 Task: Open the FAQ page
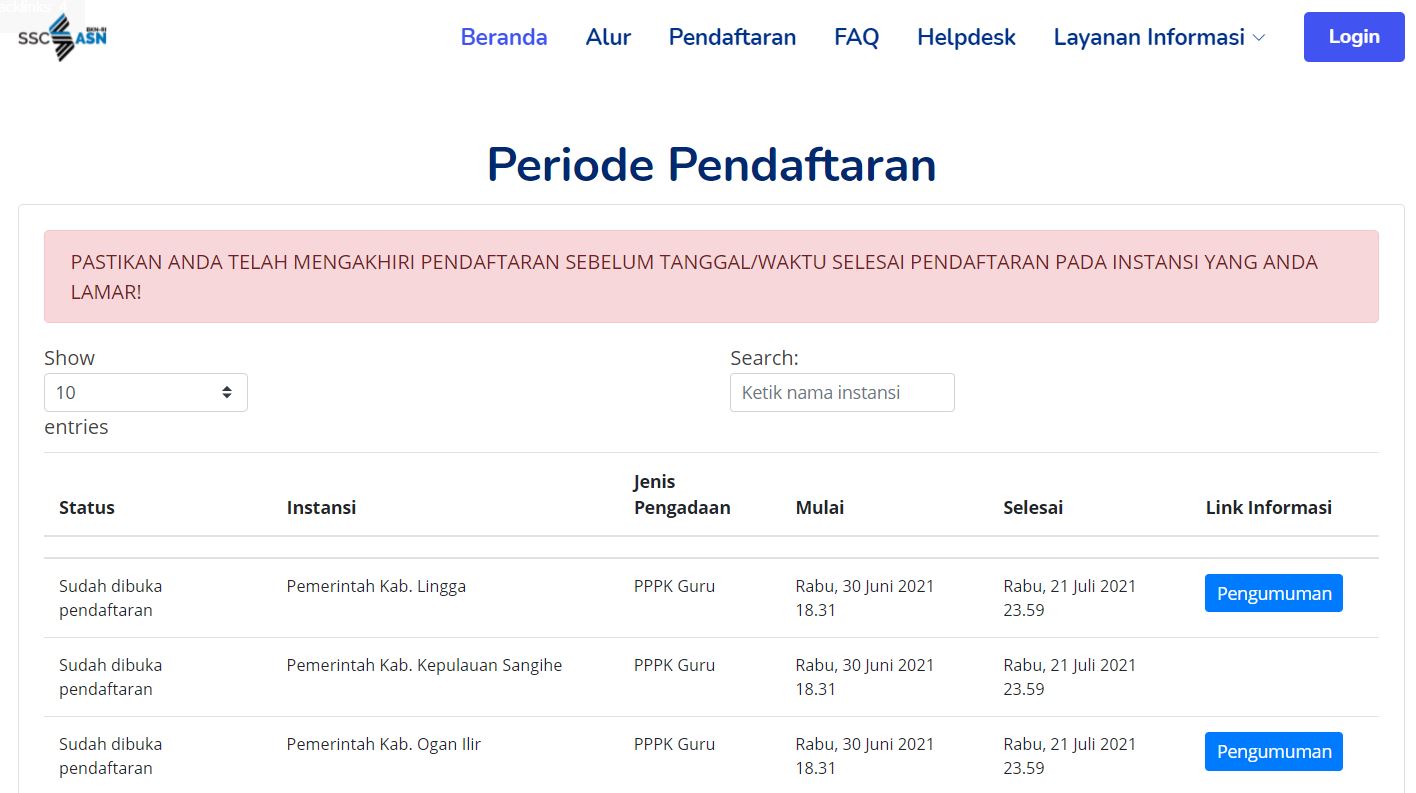tap(856, 37)
